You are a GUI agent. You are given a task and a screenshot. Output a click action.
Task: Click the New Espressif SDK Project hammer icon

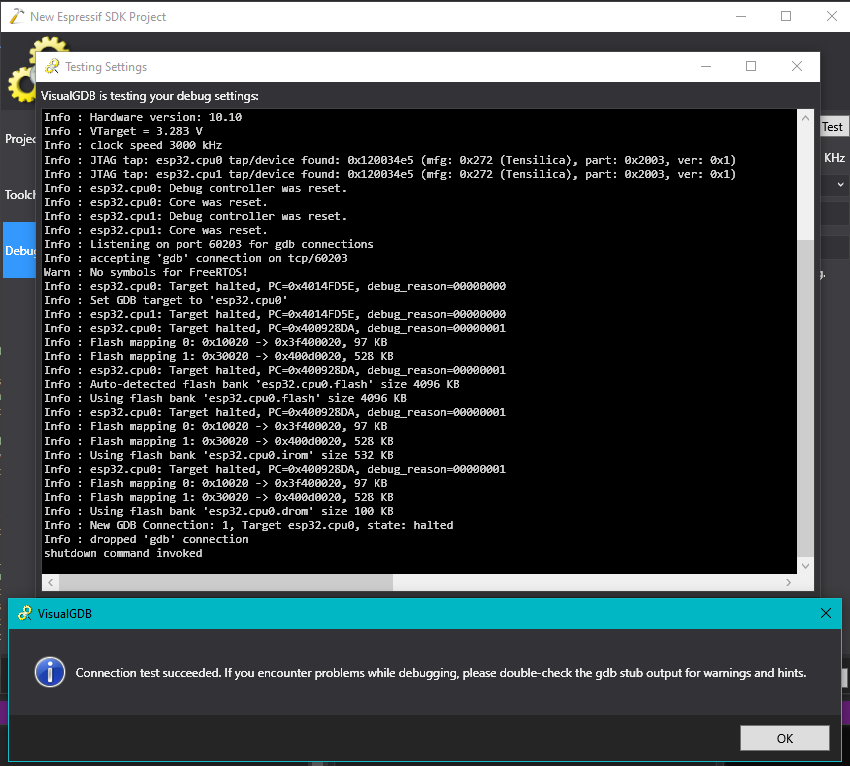[17, 16]
